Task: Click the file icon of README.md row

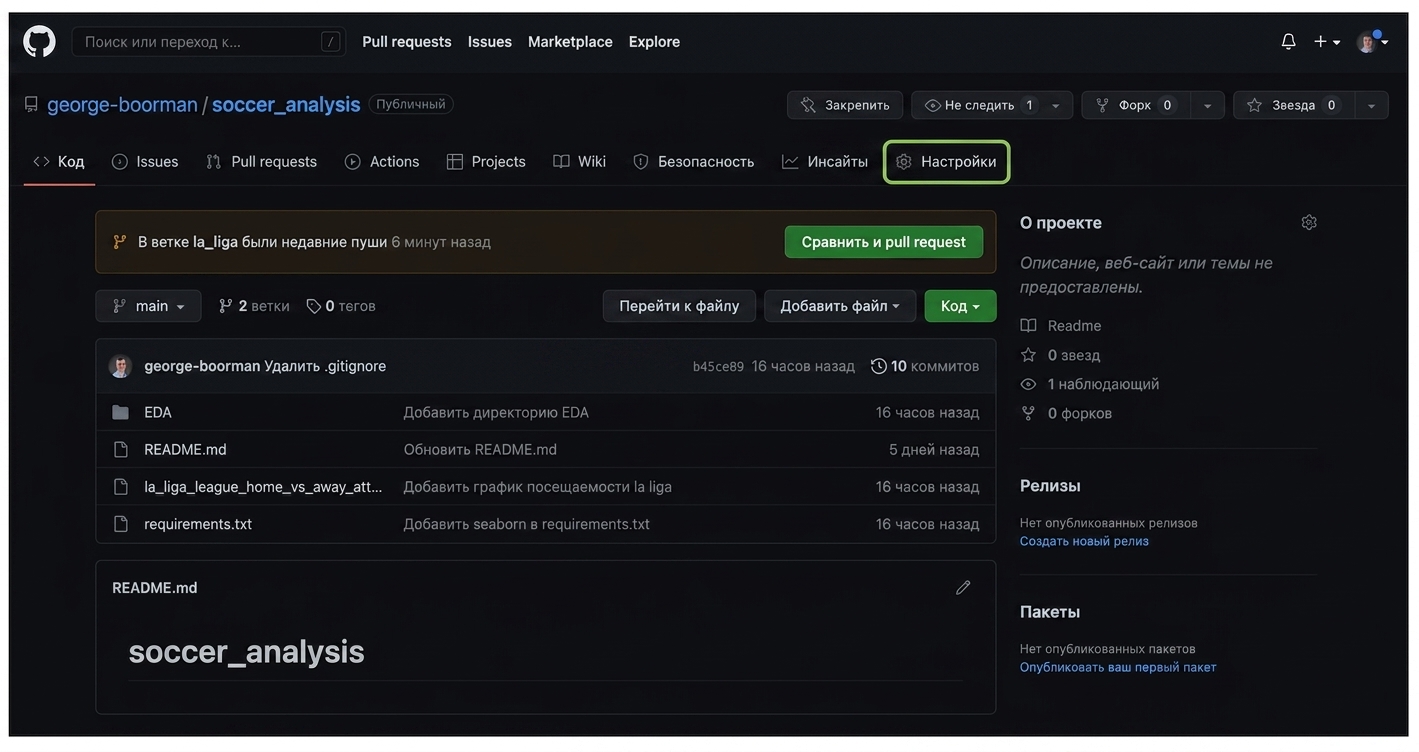Action: click(x=121, y=449)
